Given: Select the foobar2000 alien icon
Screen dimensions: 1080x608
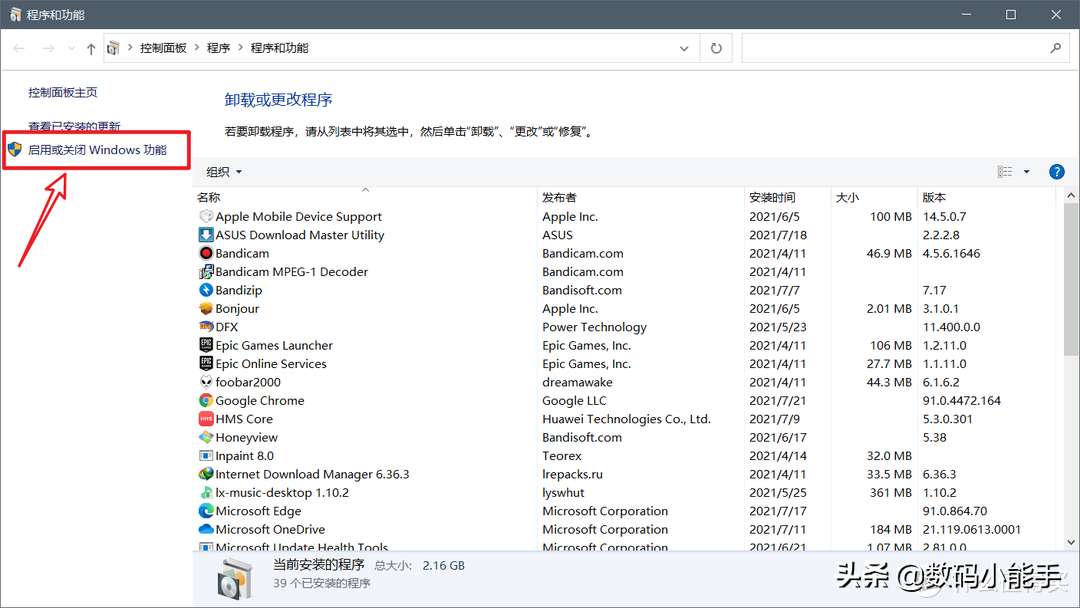Looking at the screenshot, I should pos(206,382).
